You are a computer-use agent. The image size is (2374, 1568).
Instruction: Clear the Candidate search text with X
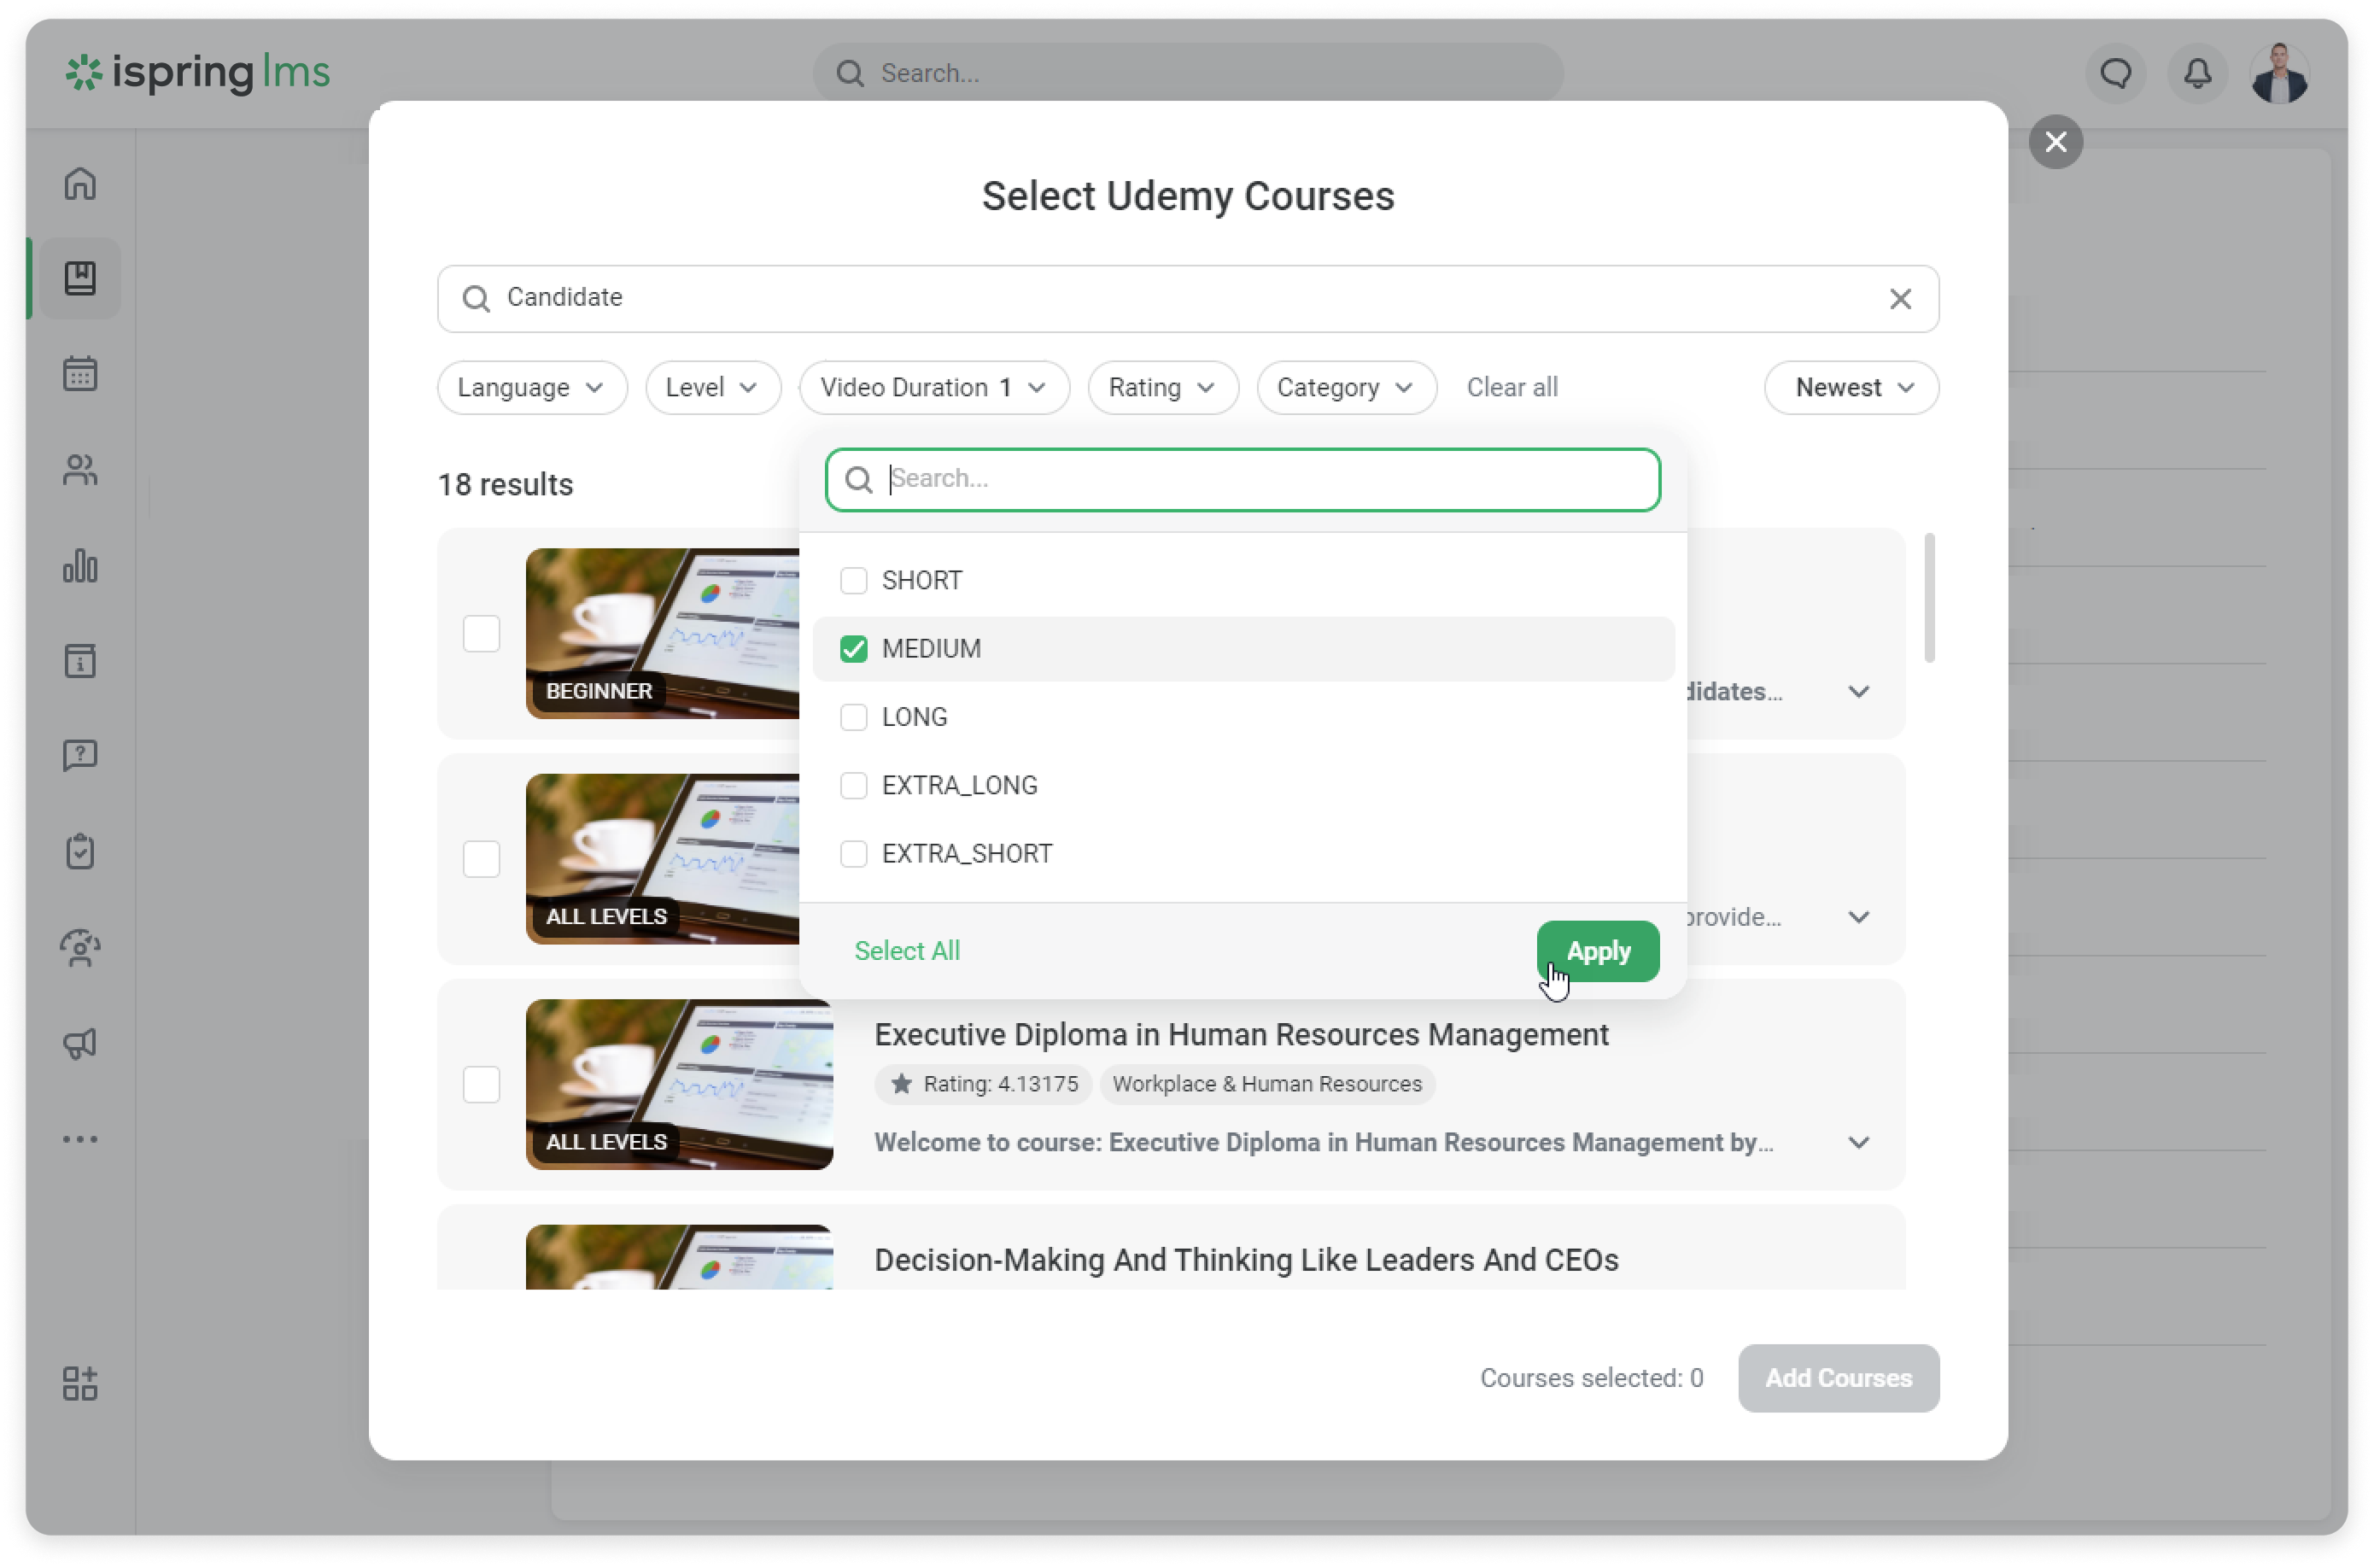pyautogui.click(x=1900, y=299)
